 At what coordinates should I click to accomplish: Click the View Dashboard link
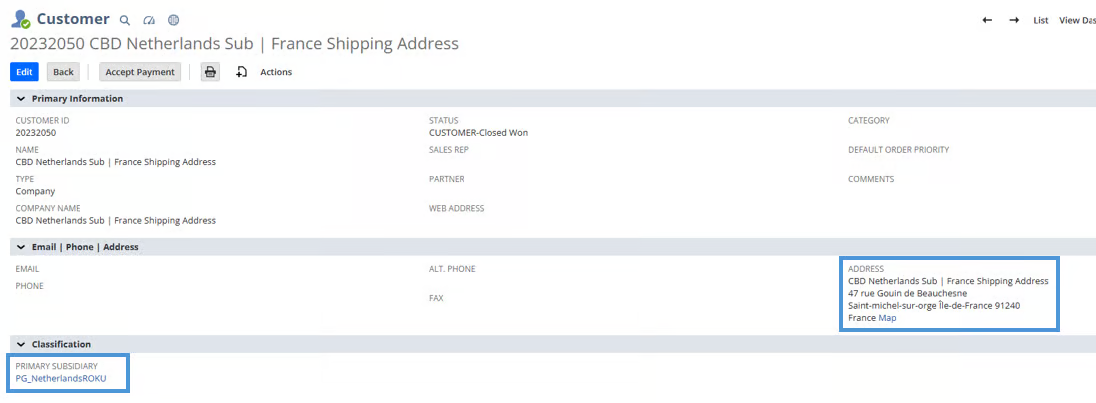point(1077,20)
